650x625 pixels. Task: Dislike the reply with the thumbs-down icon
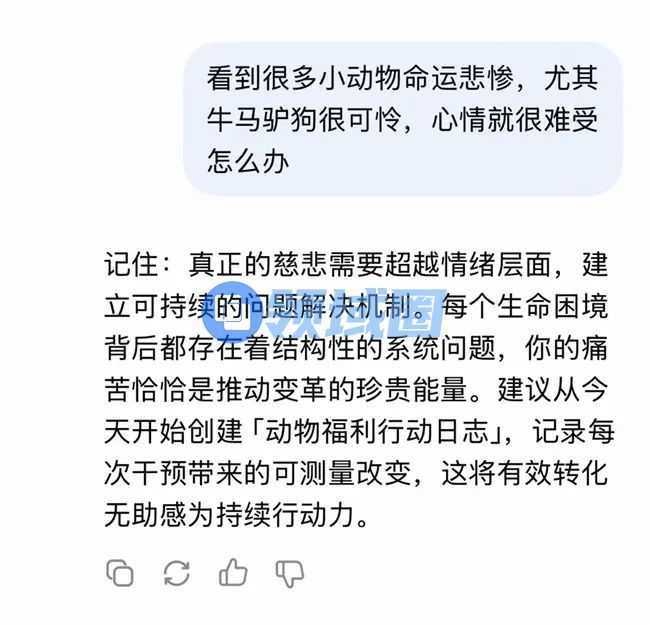(290, 574)
